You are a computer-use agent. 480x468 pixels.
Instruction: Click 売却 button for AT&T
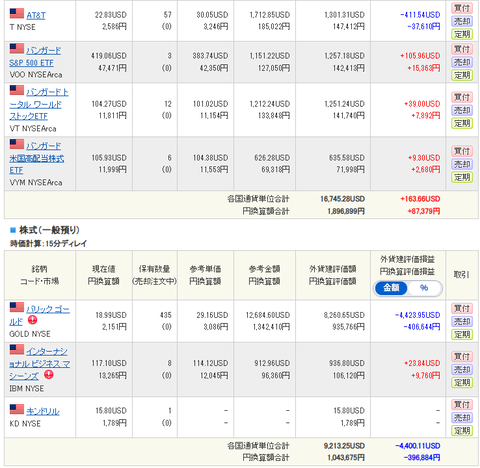coord(462,21)
